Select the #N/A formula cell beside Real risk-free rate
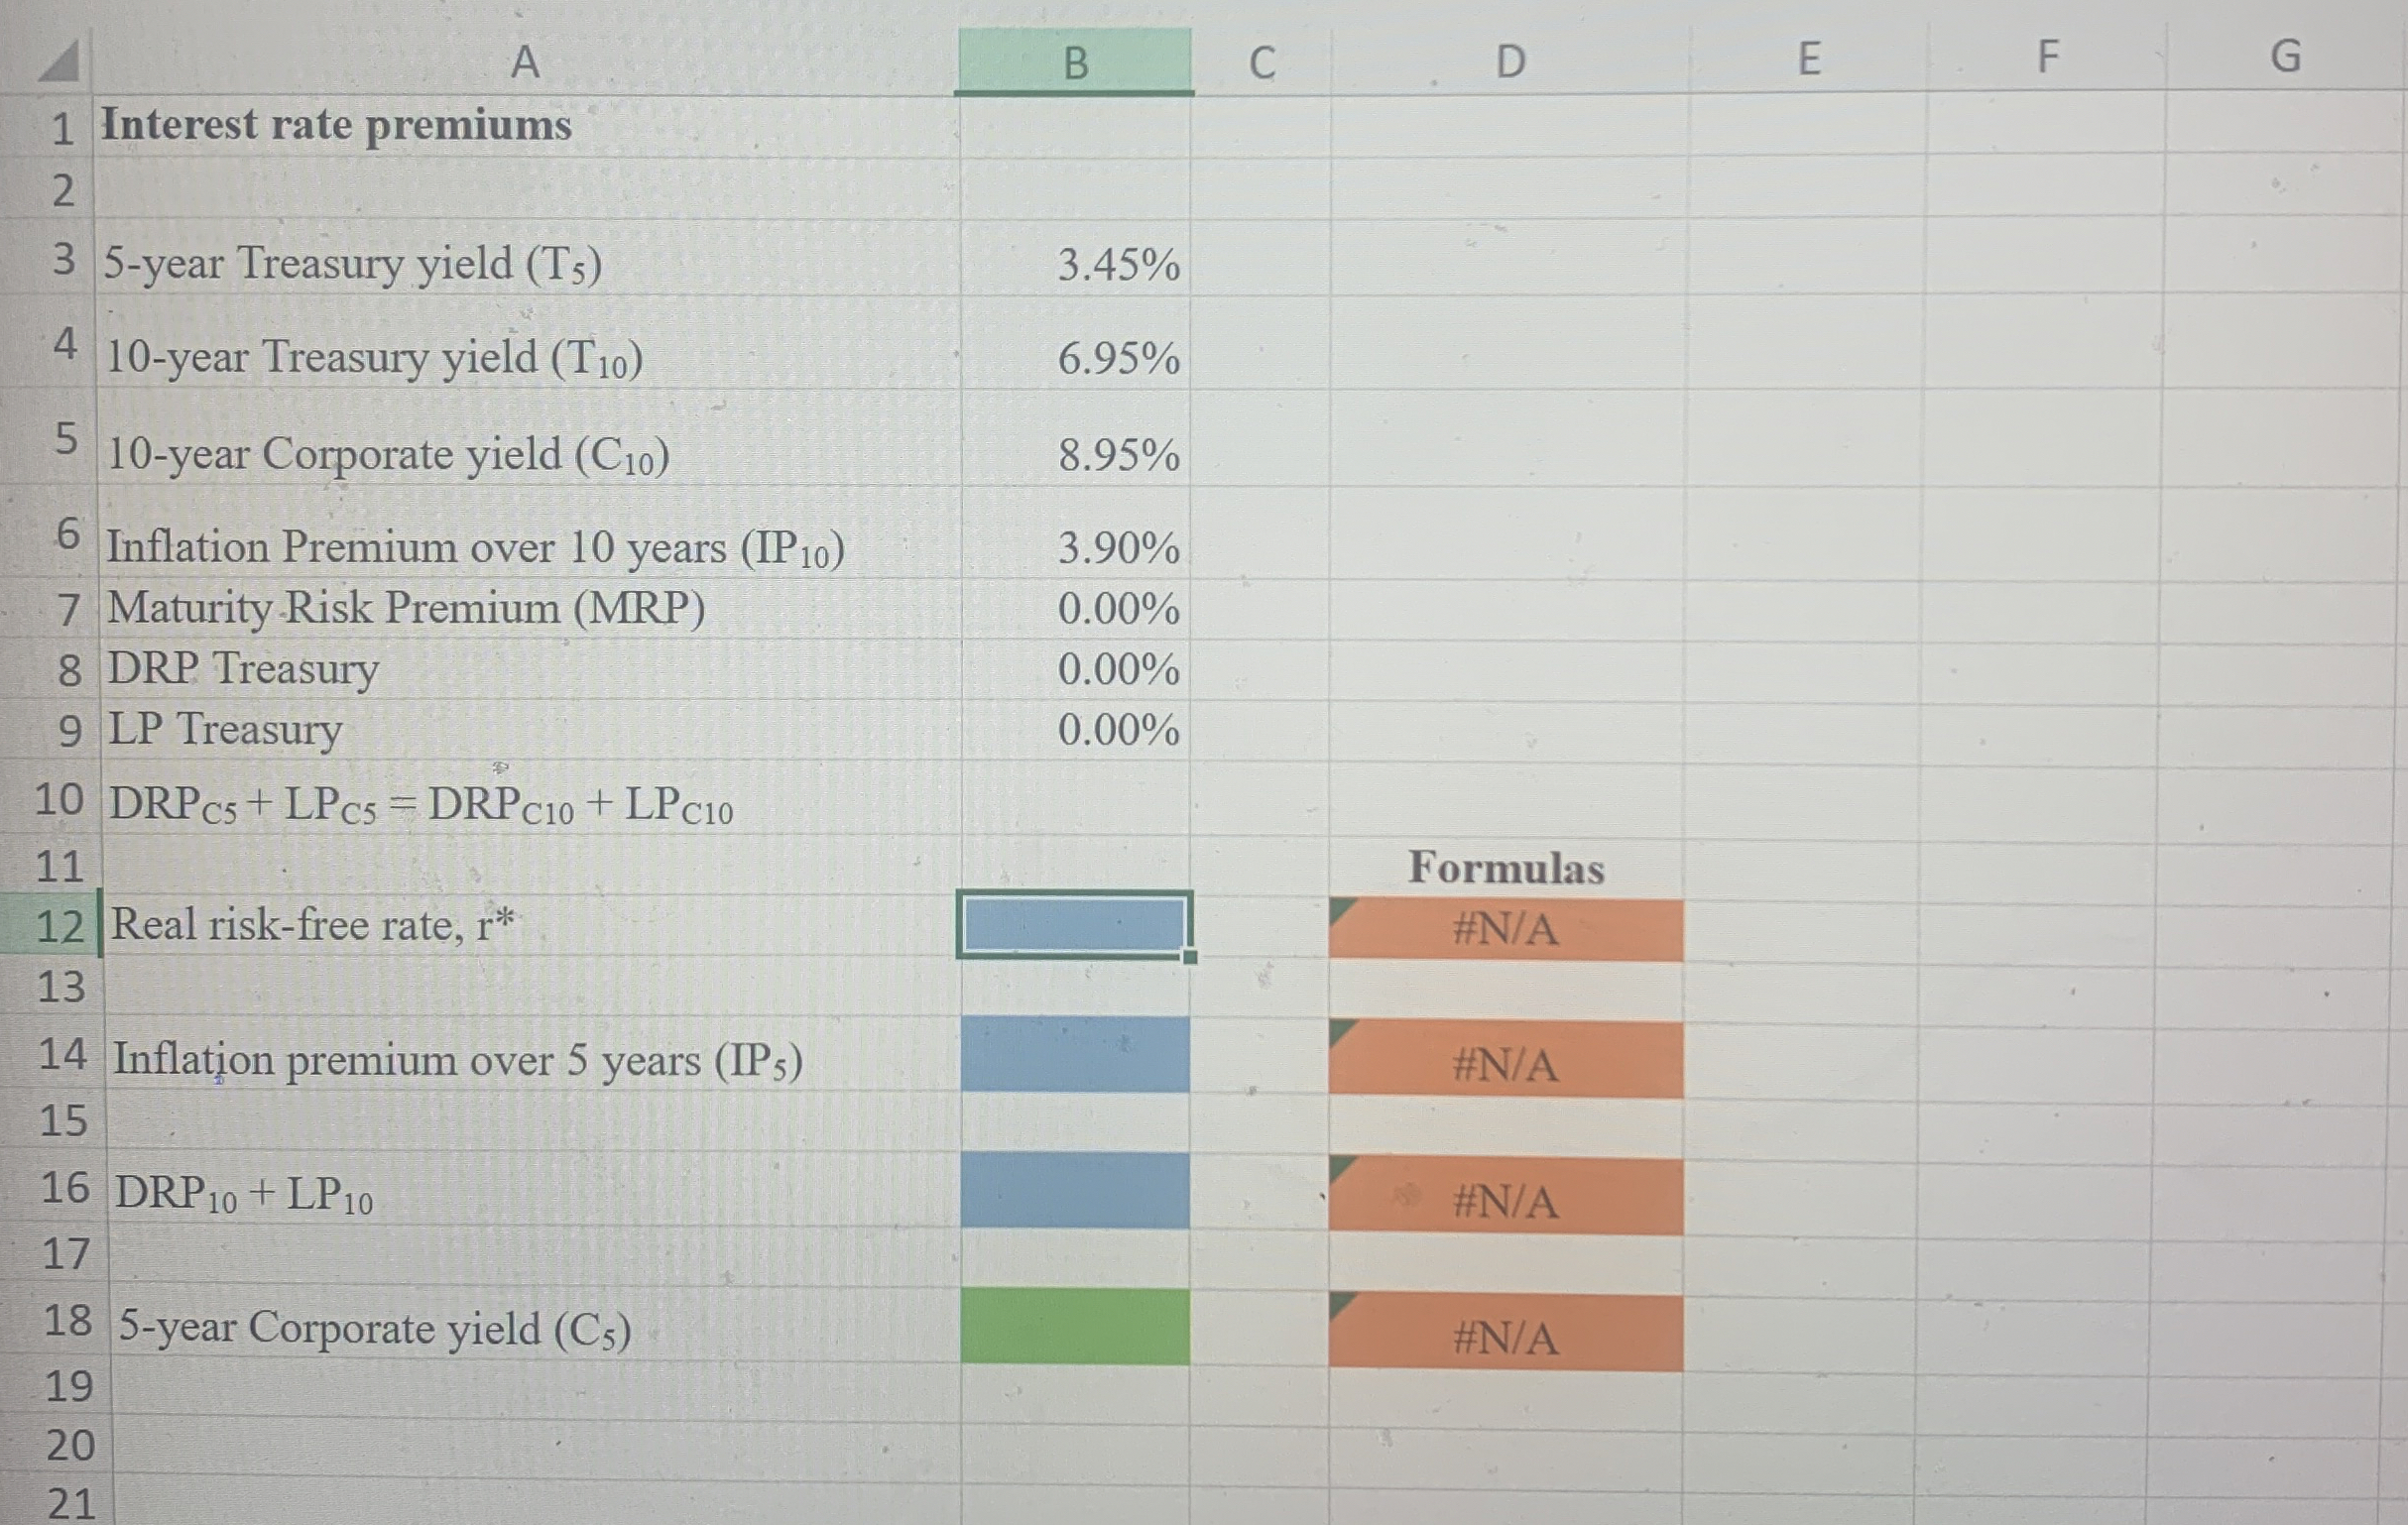 [1508, 930]
